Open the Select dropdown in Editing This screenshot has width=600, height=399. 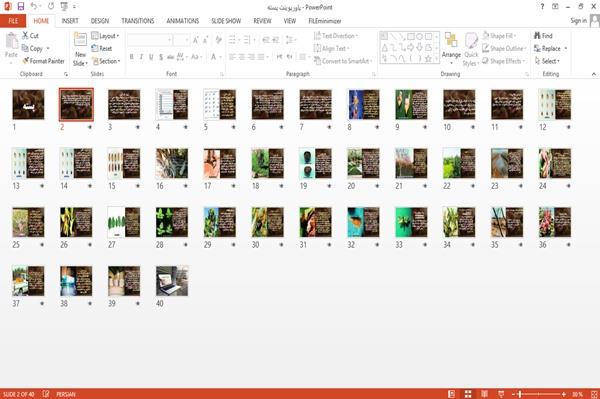548,61
